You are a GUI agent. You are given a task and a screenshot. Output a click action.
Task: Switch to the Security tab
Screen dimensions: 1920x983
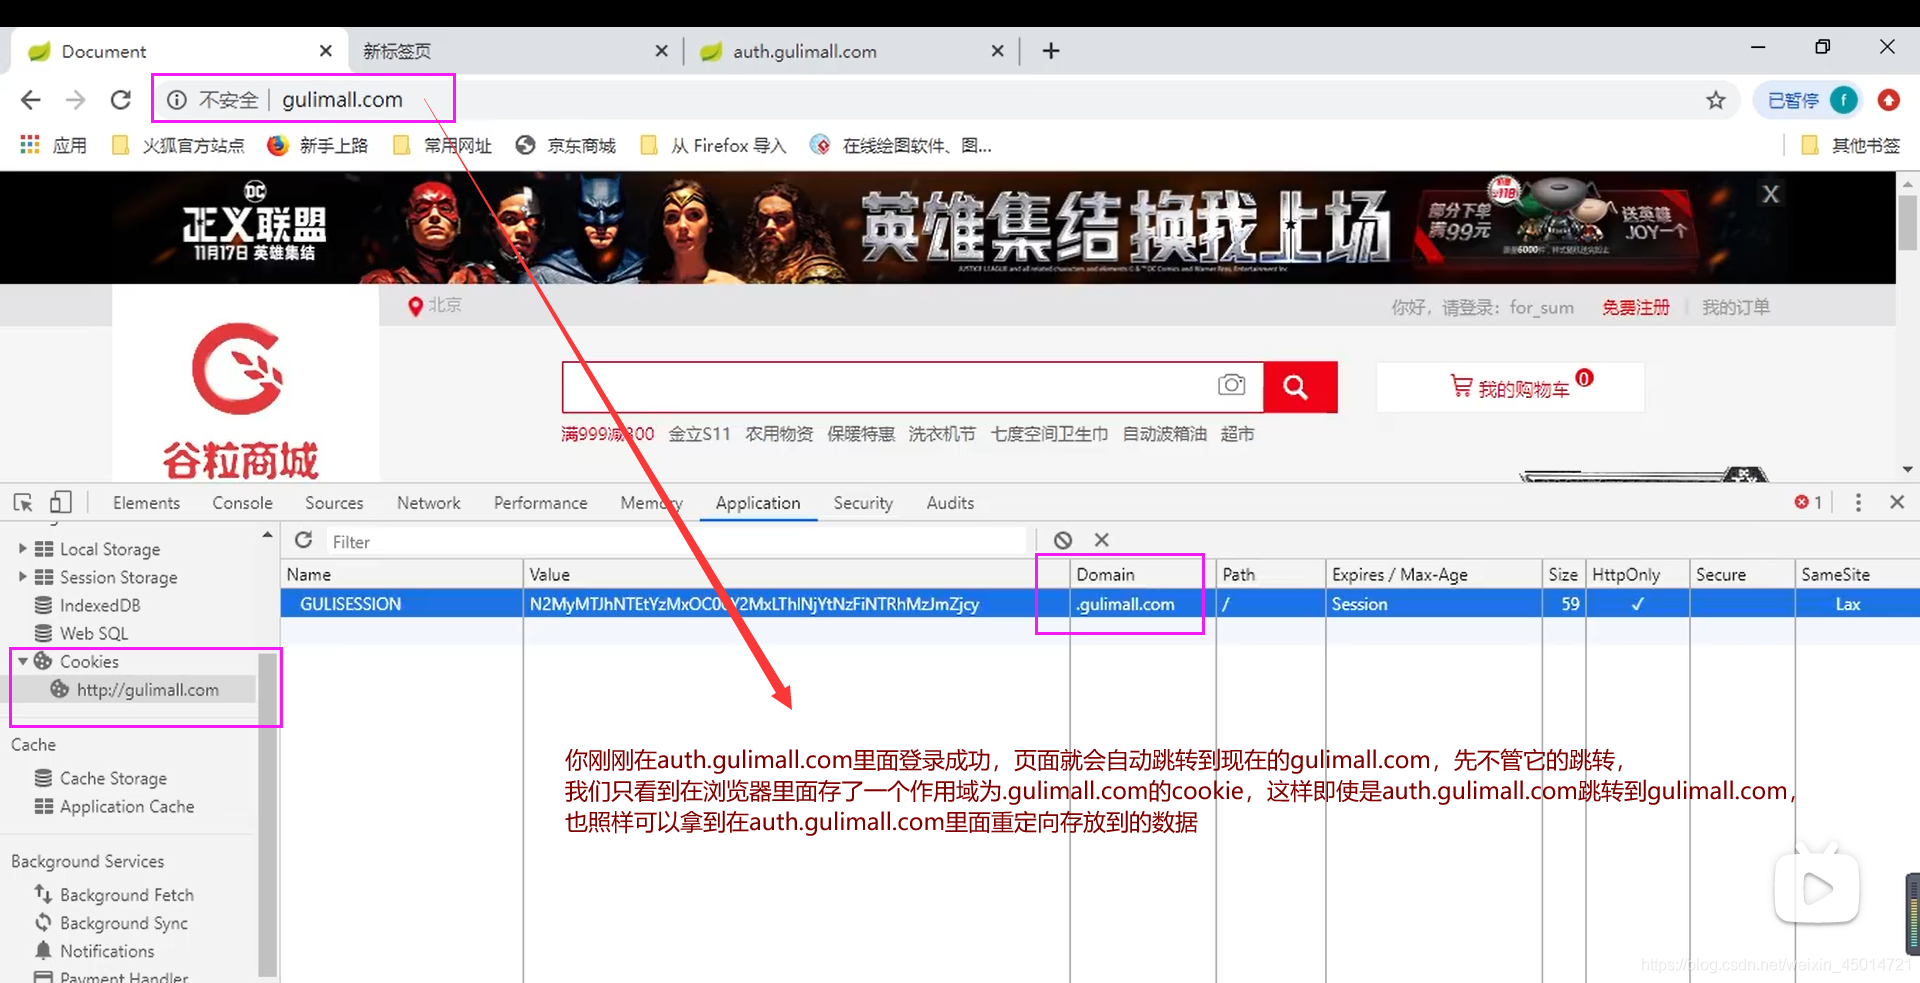click(863, 503)
